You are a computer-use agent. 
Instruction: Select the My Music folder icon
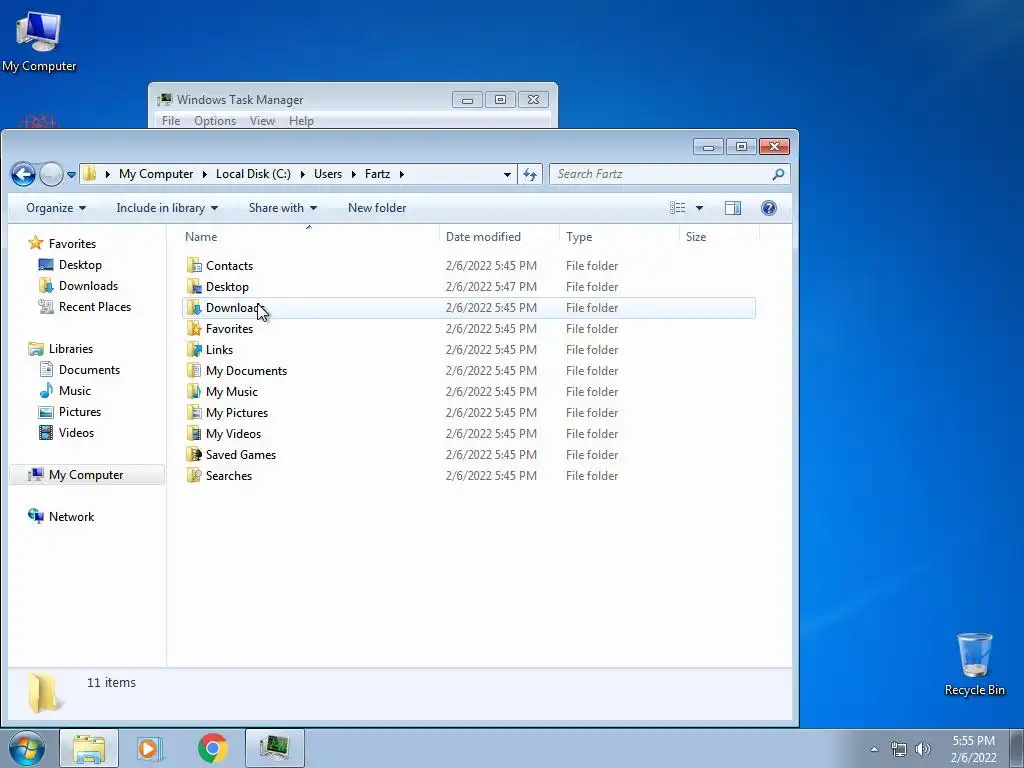(194, 391)
